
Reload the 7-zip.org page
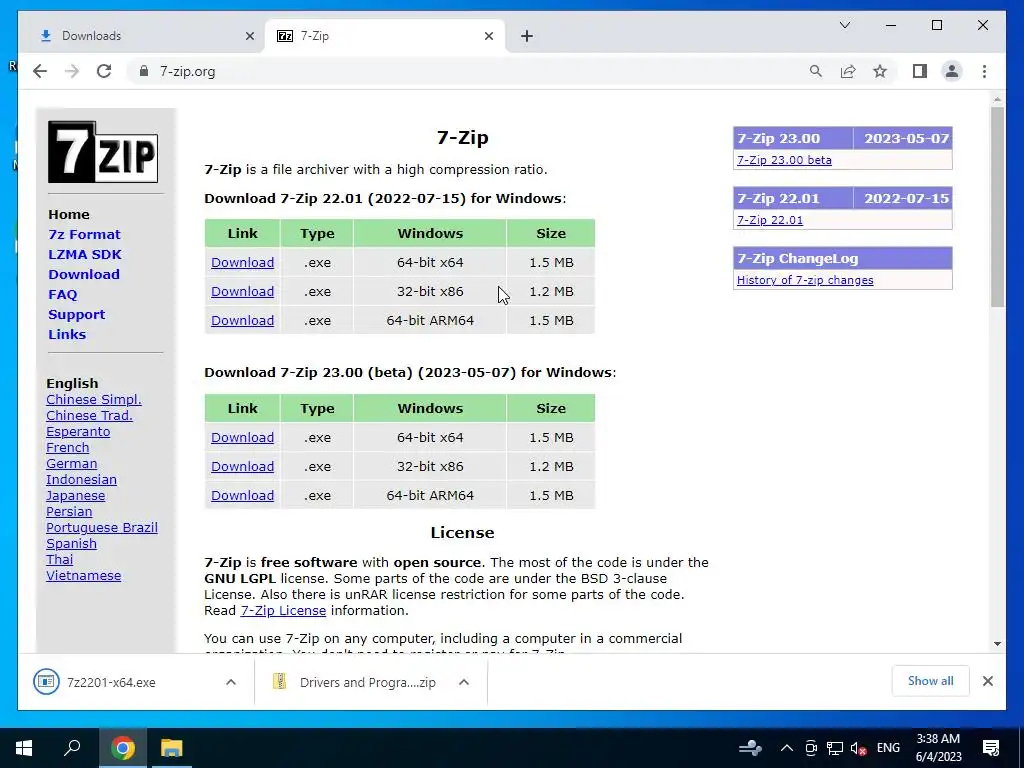[x=104, y=71]
